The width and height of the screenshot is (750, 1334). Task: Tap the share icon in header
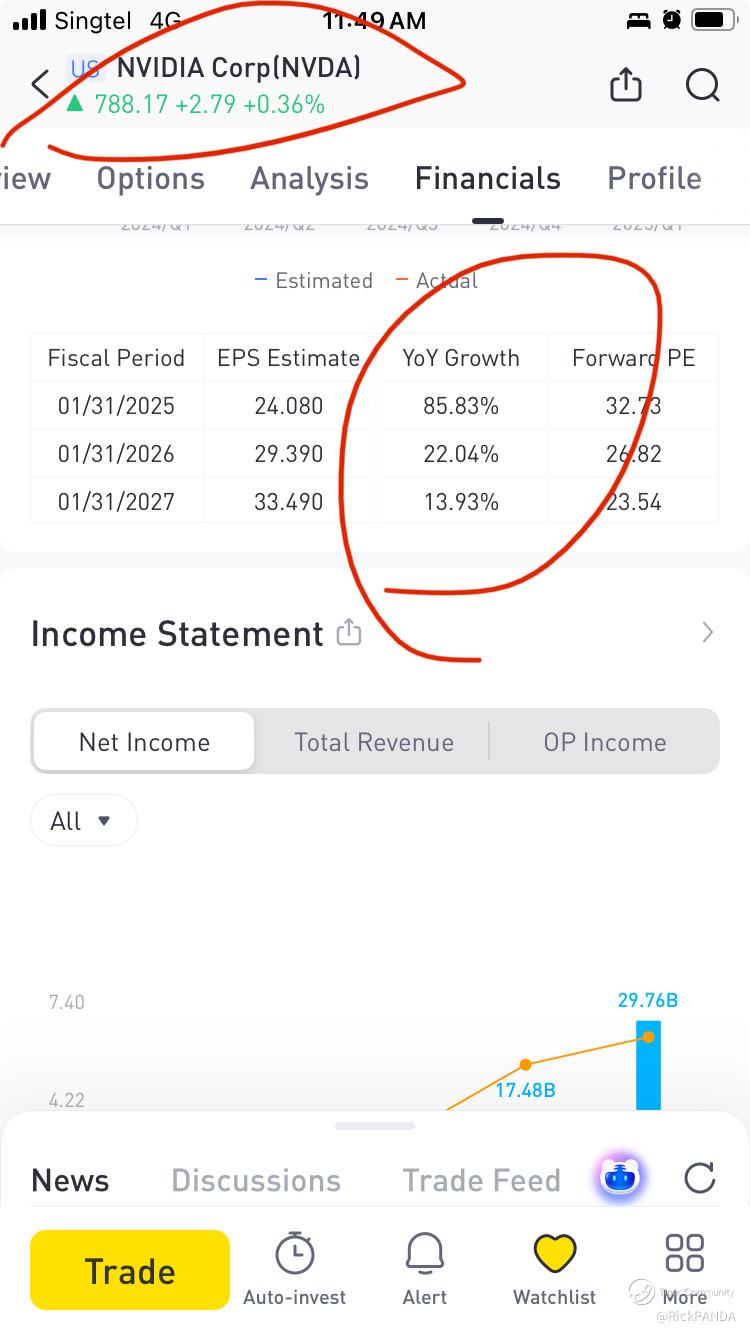click(625, 85)
